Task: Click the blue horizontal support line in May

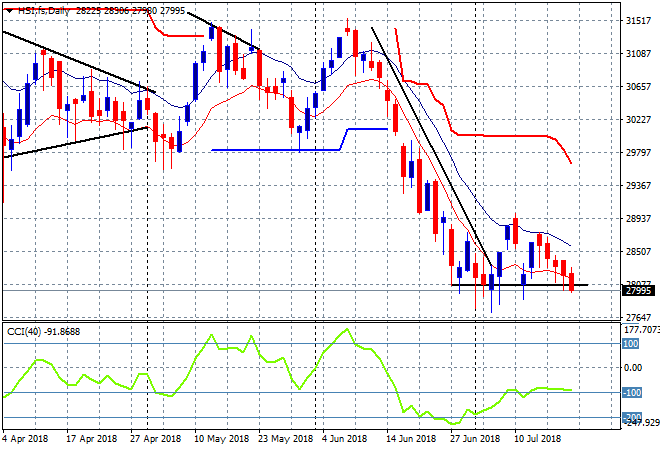Action: click(275, 150)
